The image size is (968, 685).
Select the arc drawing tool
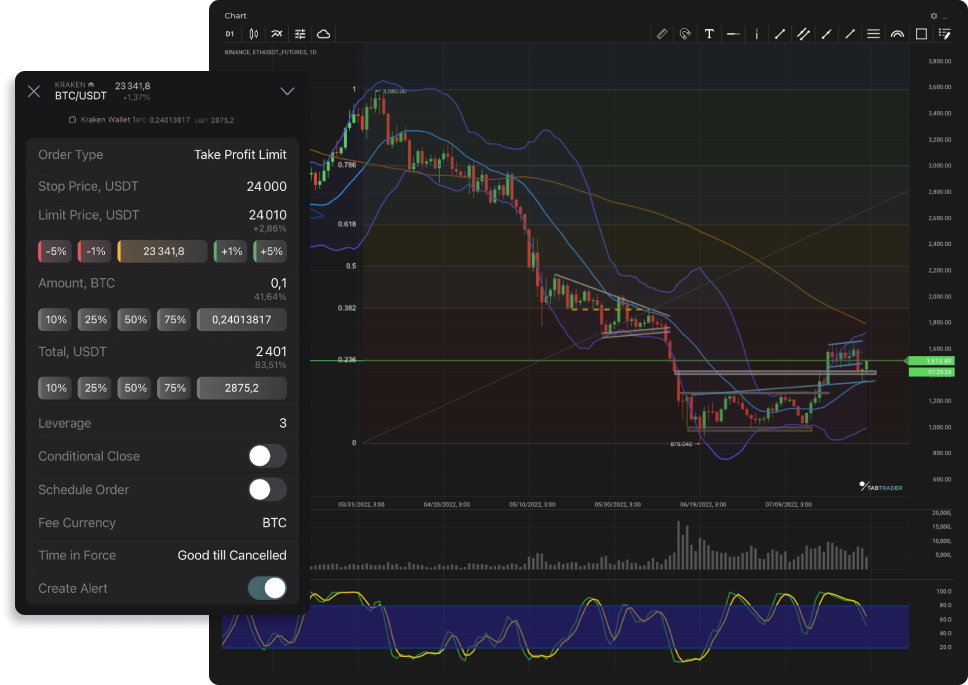pyautogui.click(x=897, y=34)
